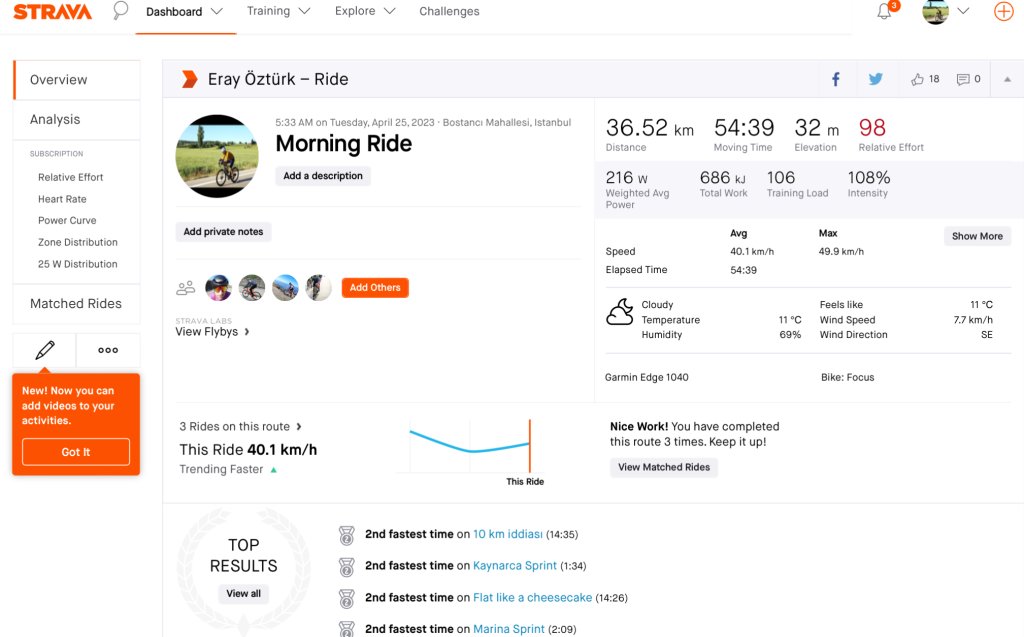Click the search magnifier icon
This screenshot has width=1024, height=637.
(120, 11)
